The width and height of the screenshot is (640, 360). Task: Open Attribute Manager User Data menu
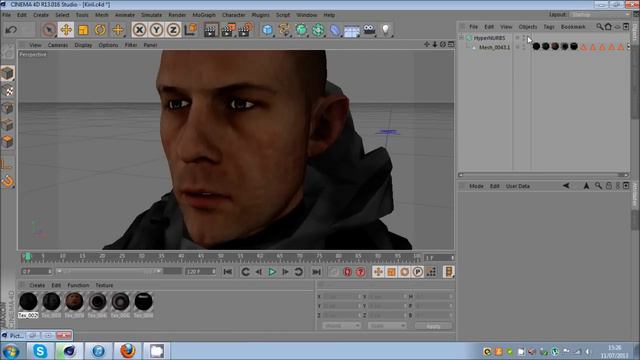(x=518, y=186)
